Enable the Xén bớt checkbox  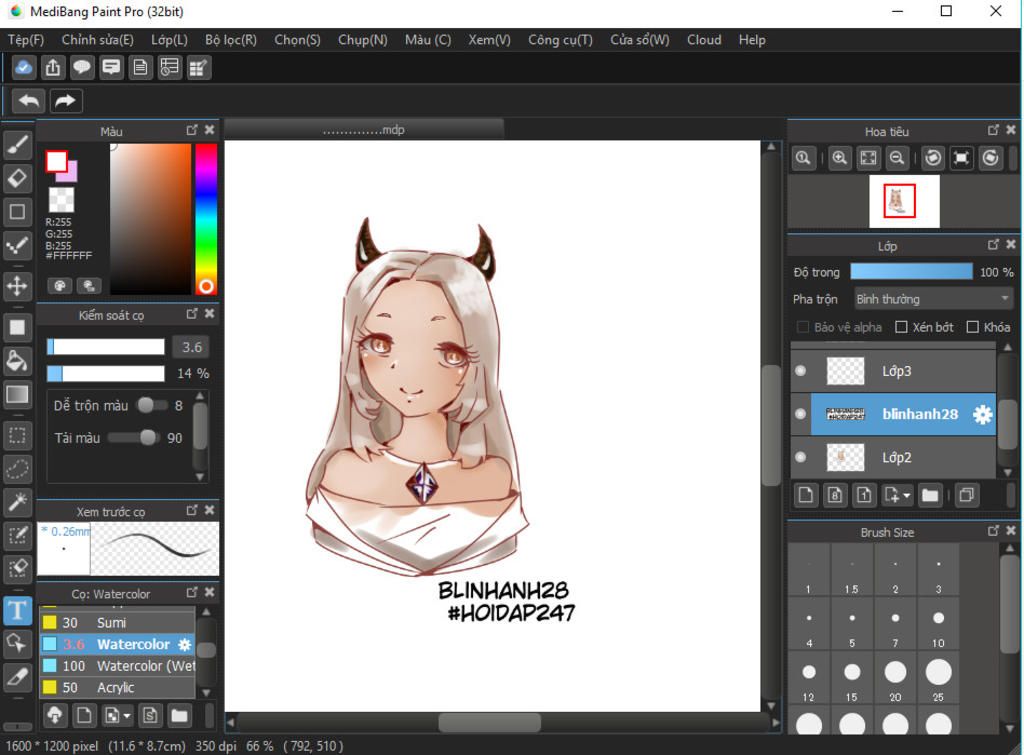pyautogui.click(x=901, y=327)
